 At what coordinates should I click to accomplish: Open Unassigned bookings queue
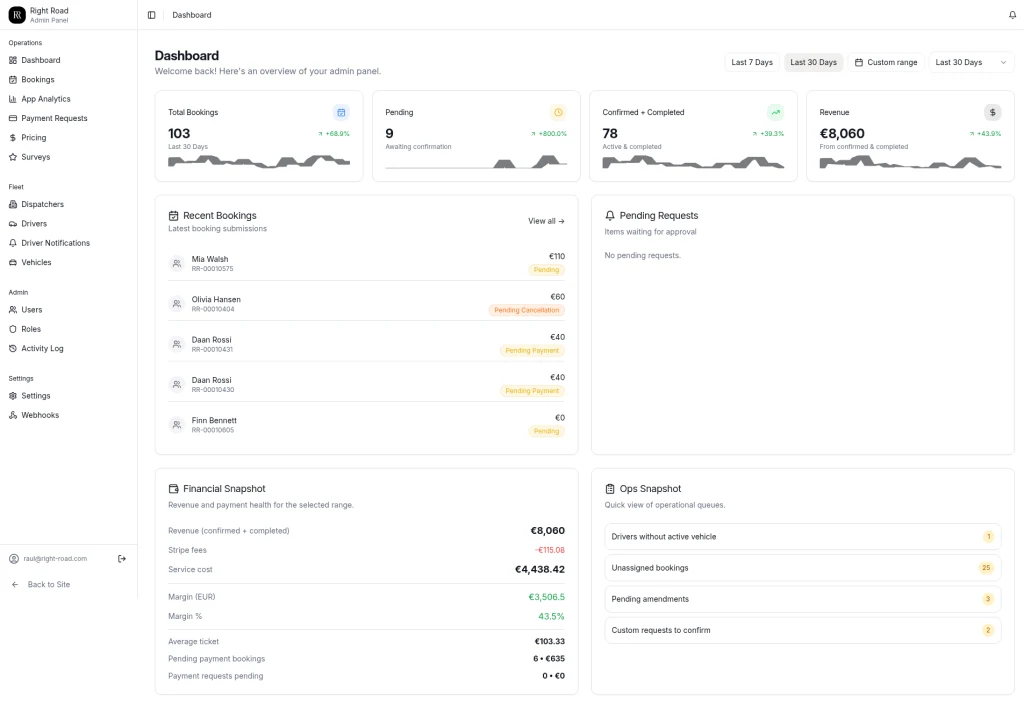(803, 568)
